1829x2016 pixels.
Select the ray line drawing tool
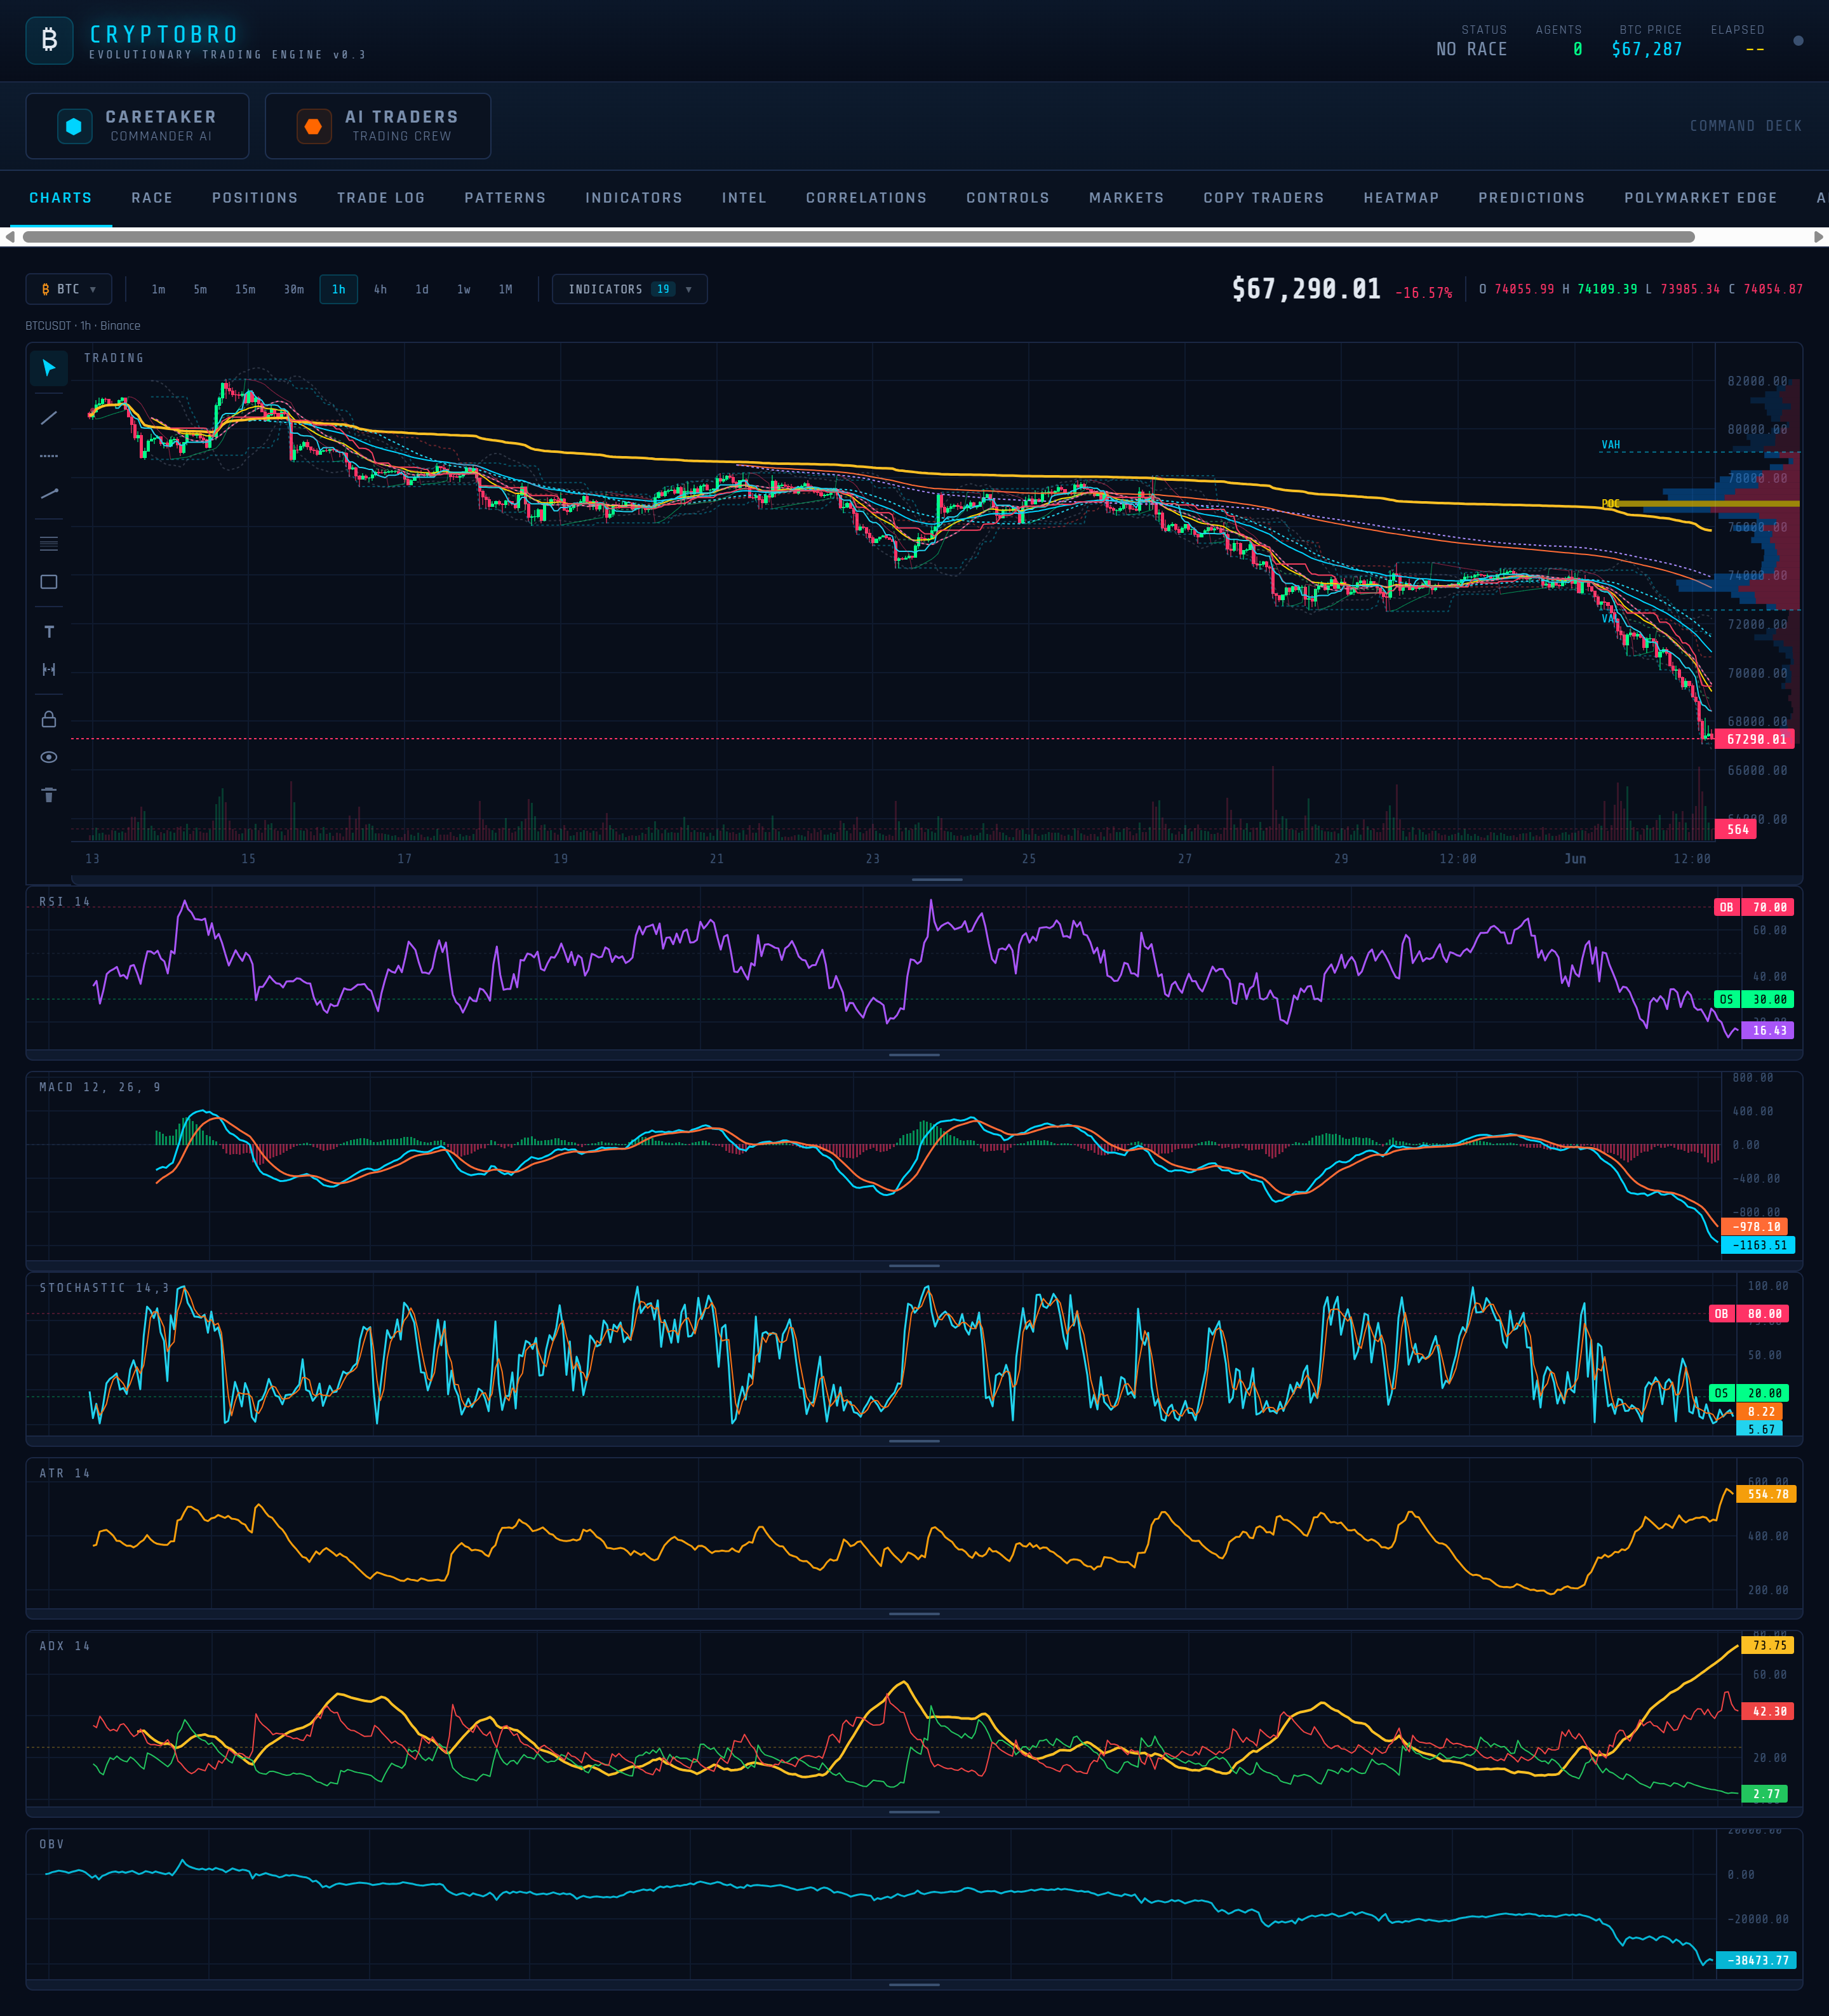49,494
